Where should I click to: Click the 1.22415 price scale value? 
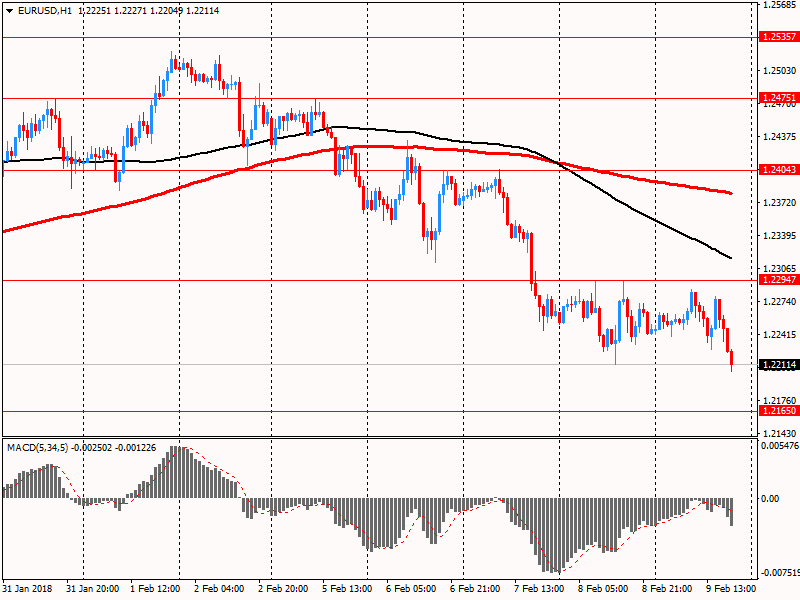pos(780,335)
